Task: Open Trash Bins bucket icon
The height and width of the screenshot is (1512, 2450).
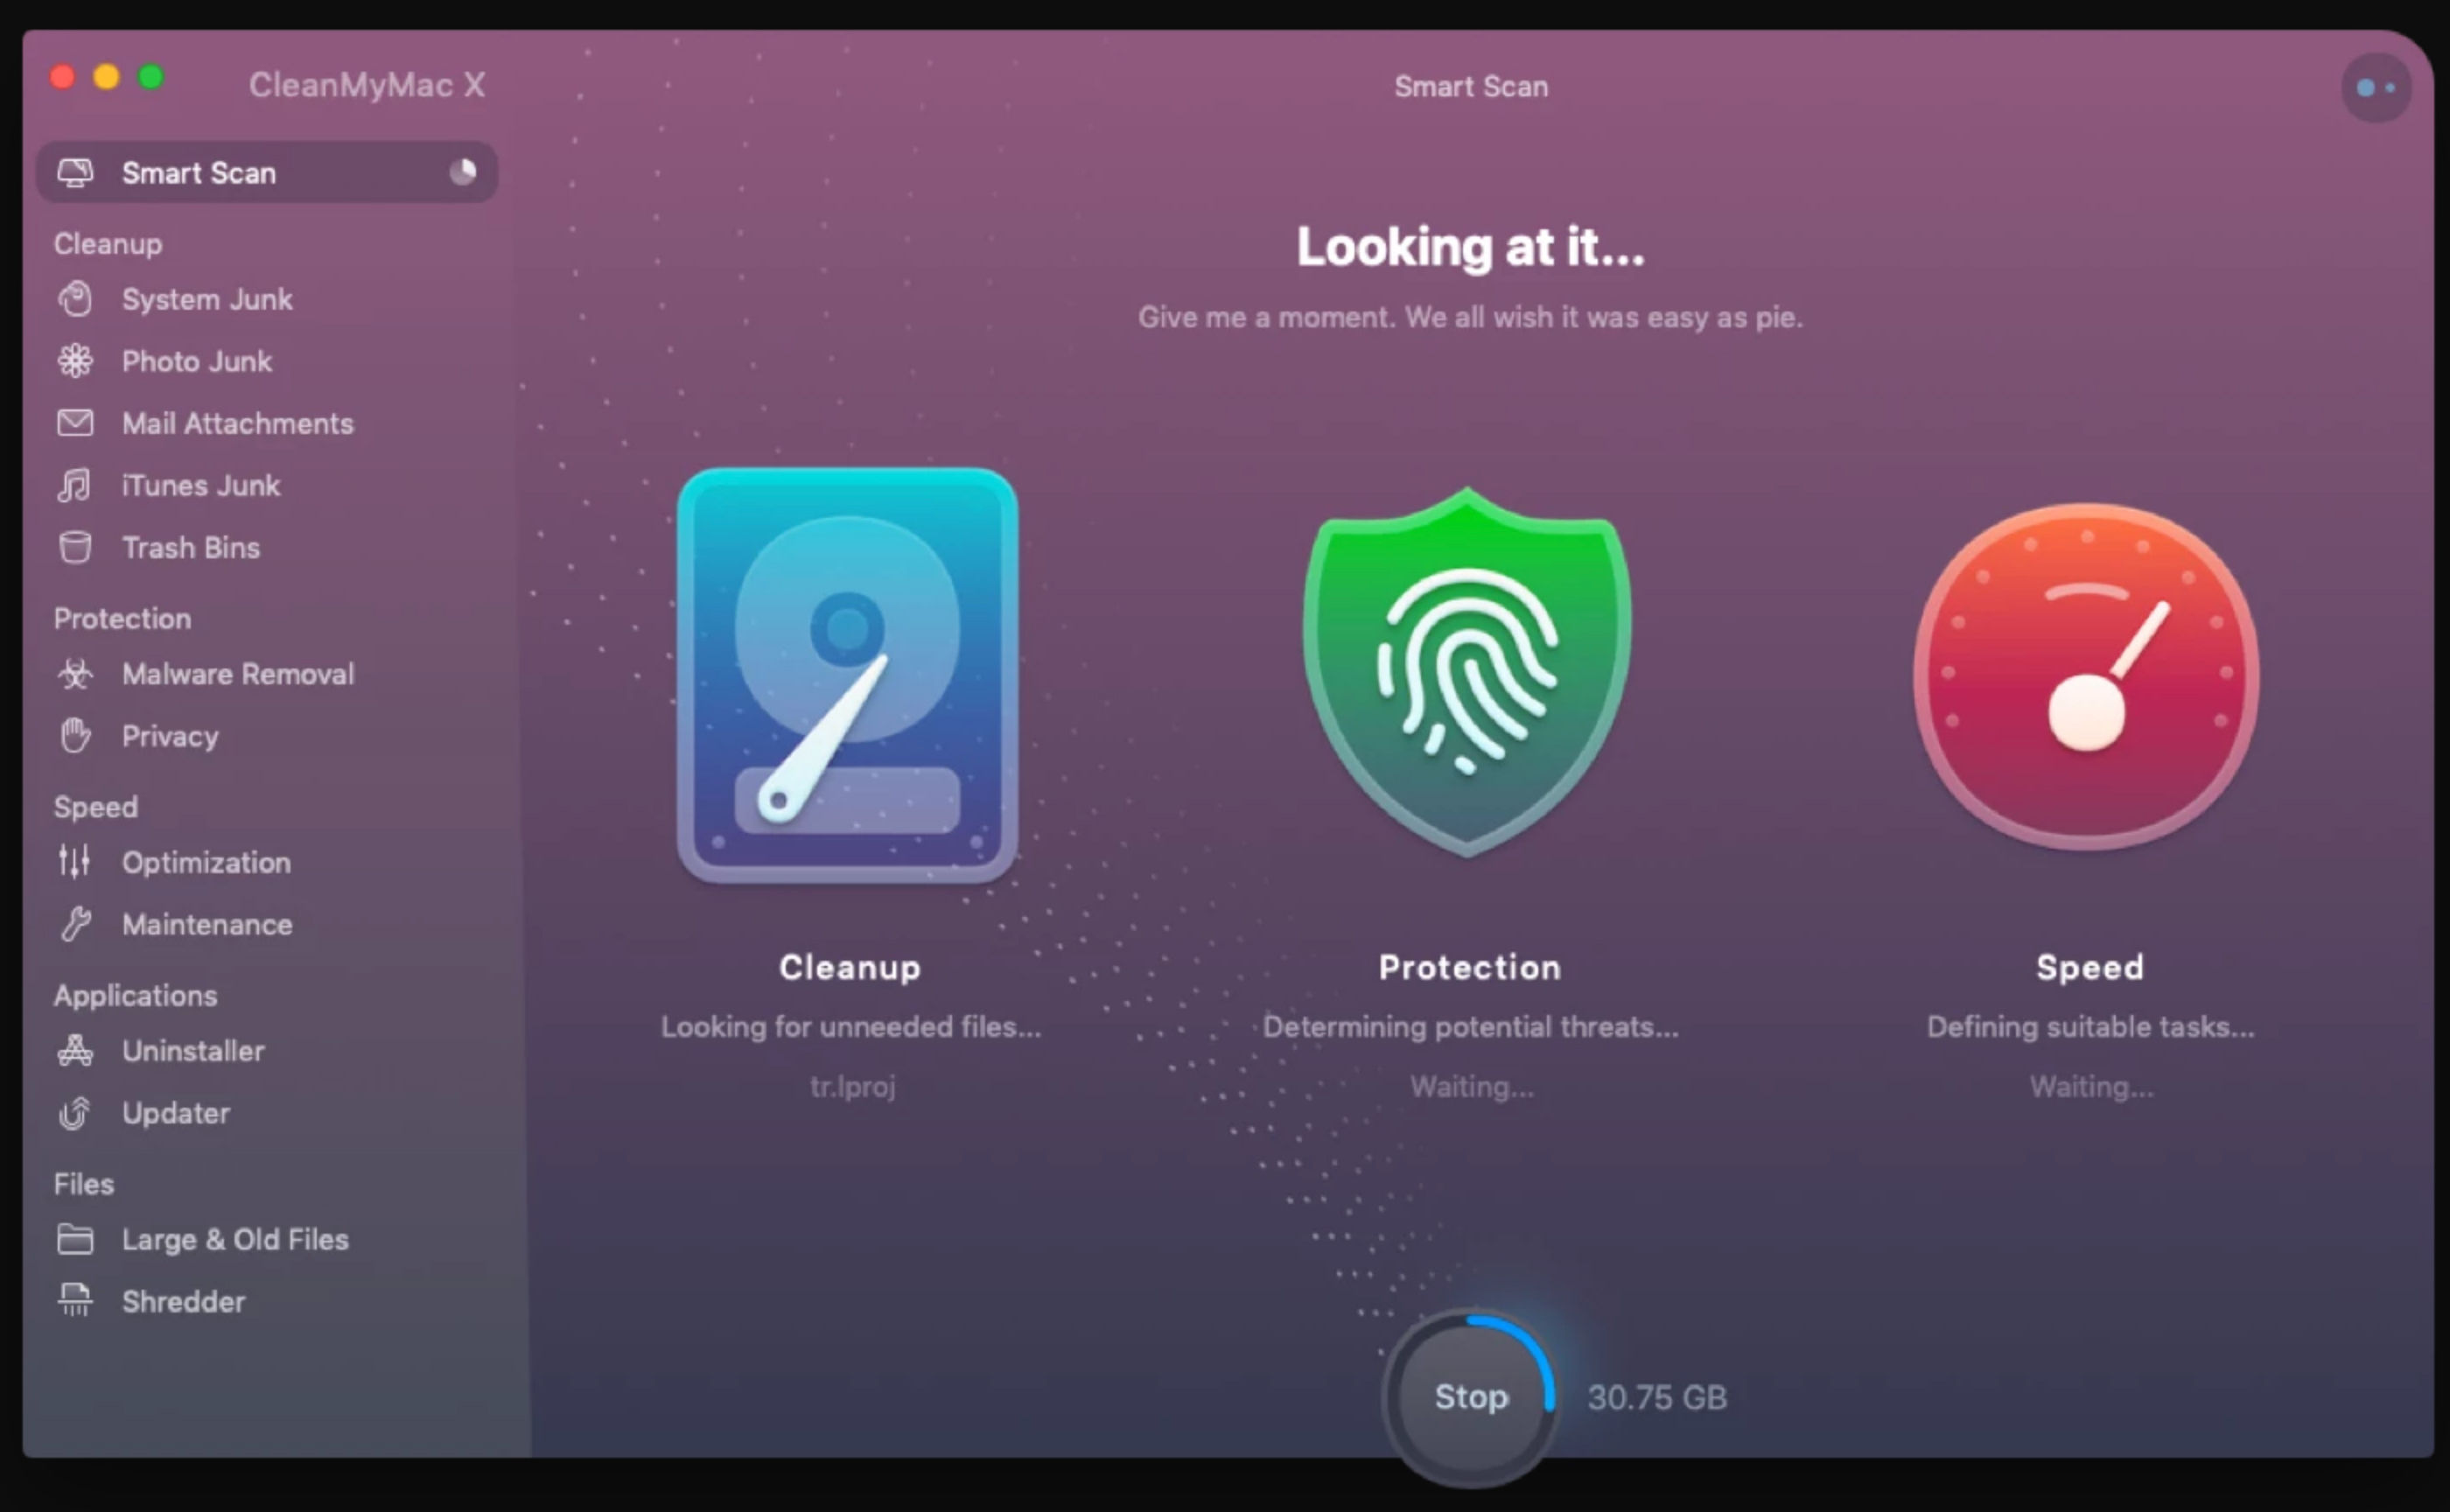Action: click(x=75, y=548)
